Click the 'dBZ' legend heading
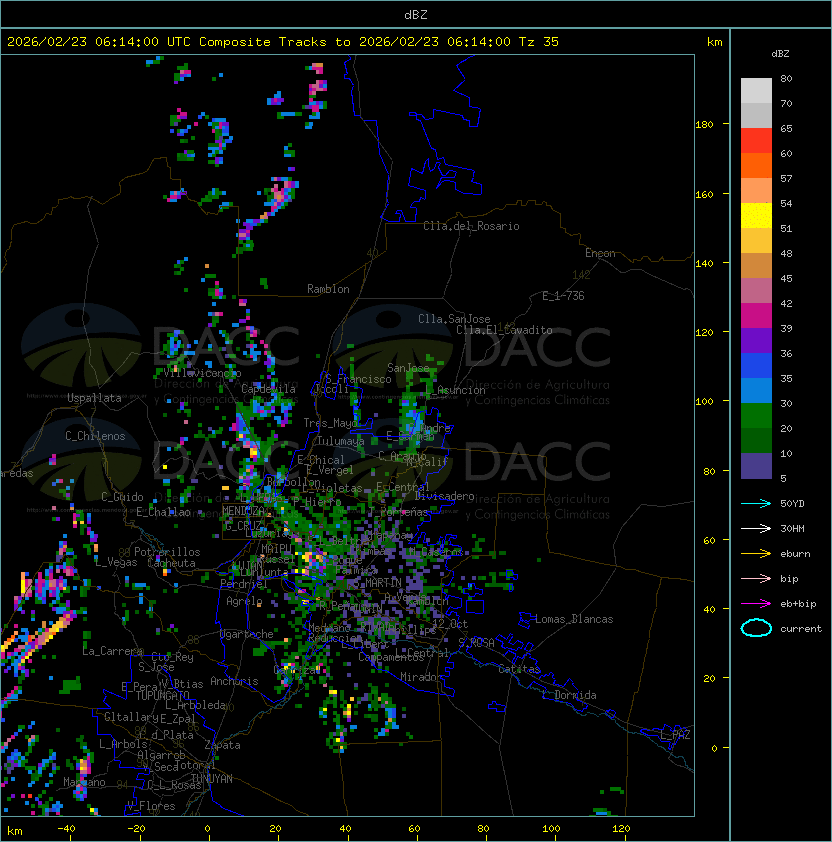Viewport: 832px width, 842px height. coord(780,54)
